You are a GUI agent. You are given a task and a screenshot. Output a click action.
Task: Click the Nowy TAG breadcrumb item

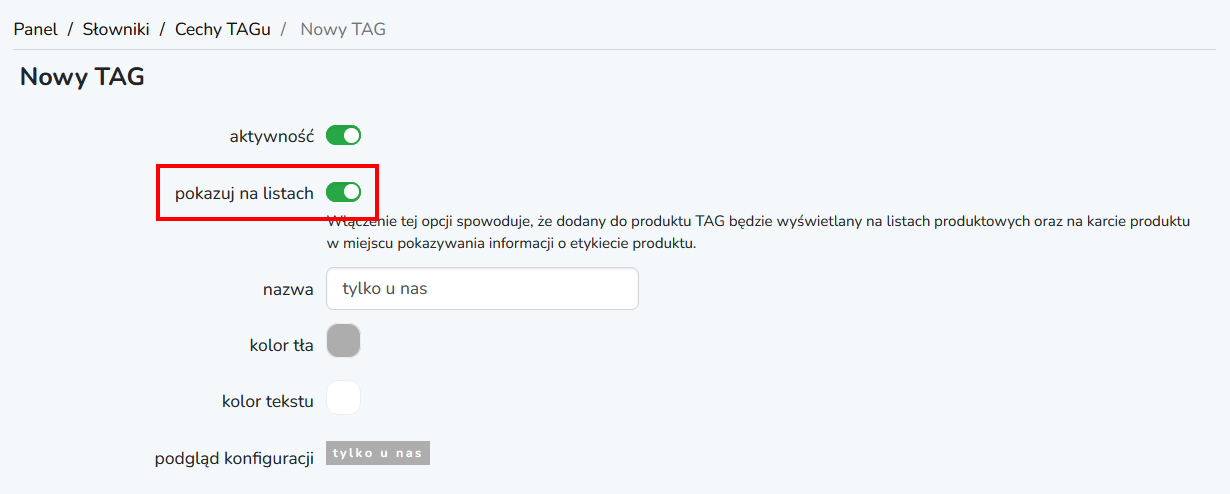click(x=343, y=29)
